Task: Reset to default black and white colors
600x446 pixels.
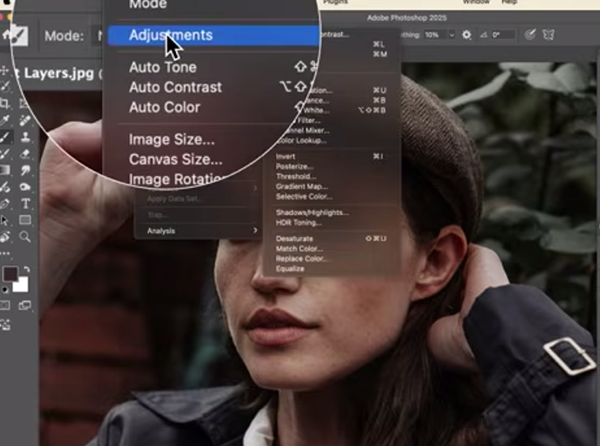Action: point(5,290)
